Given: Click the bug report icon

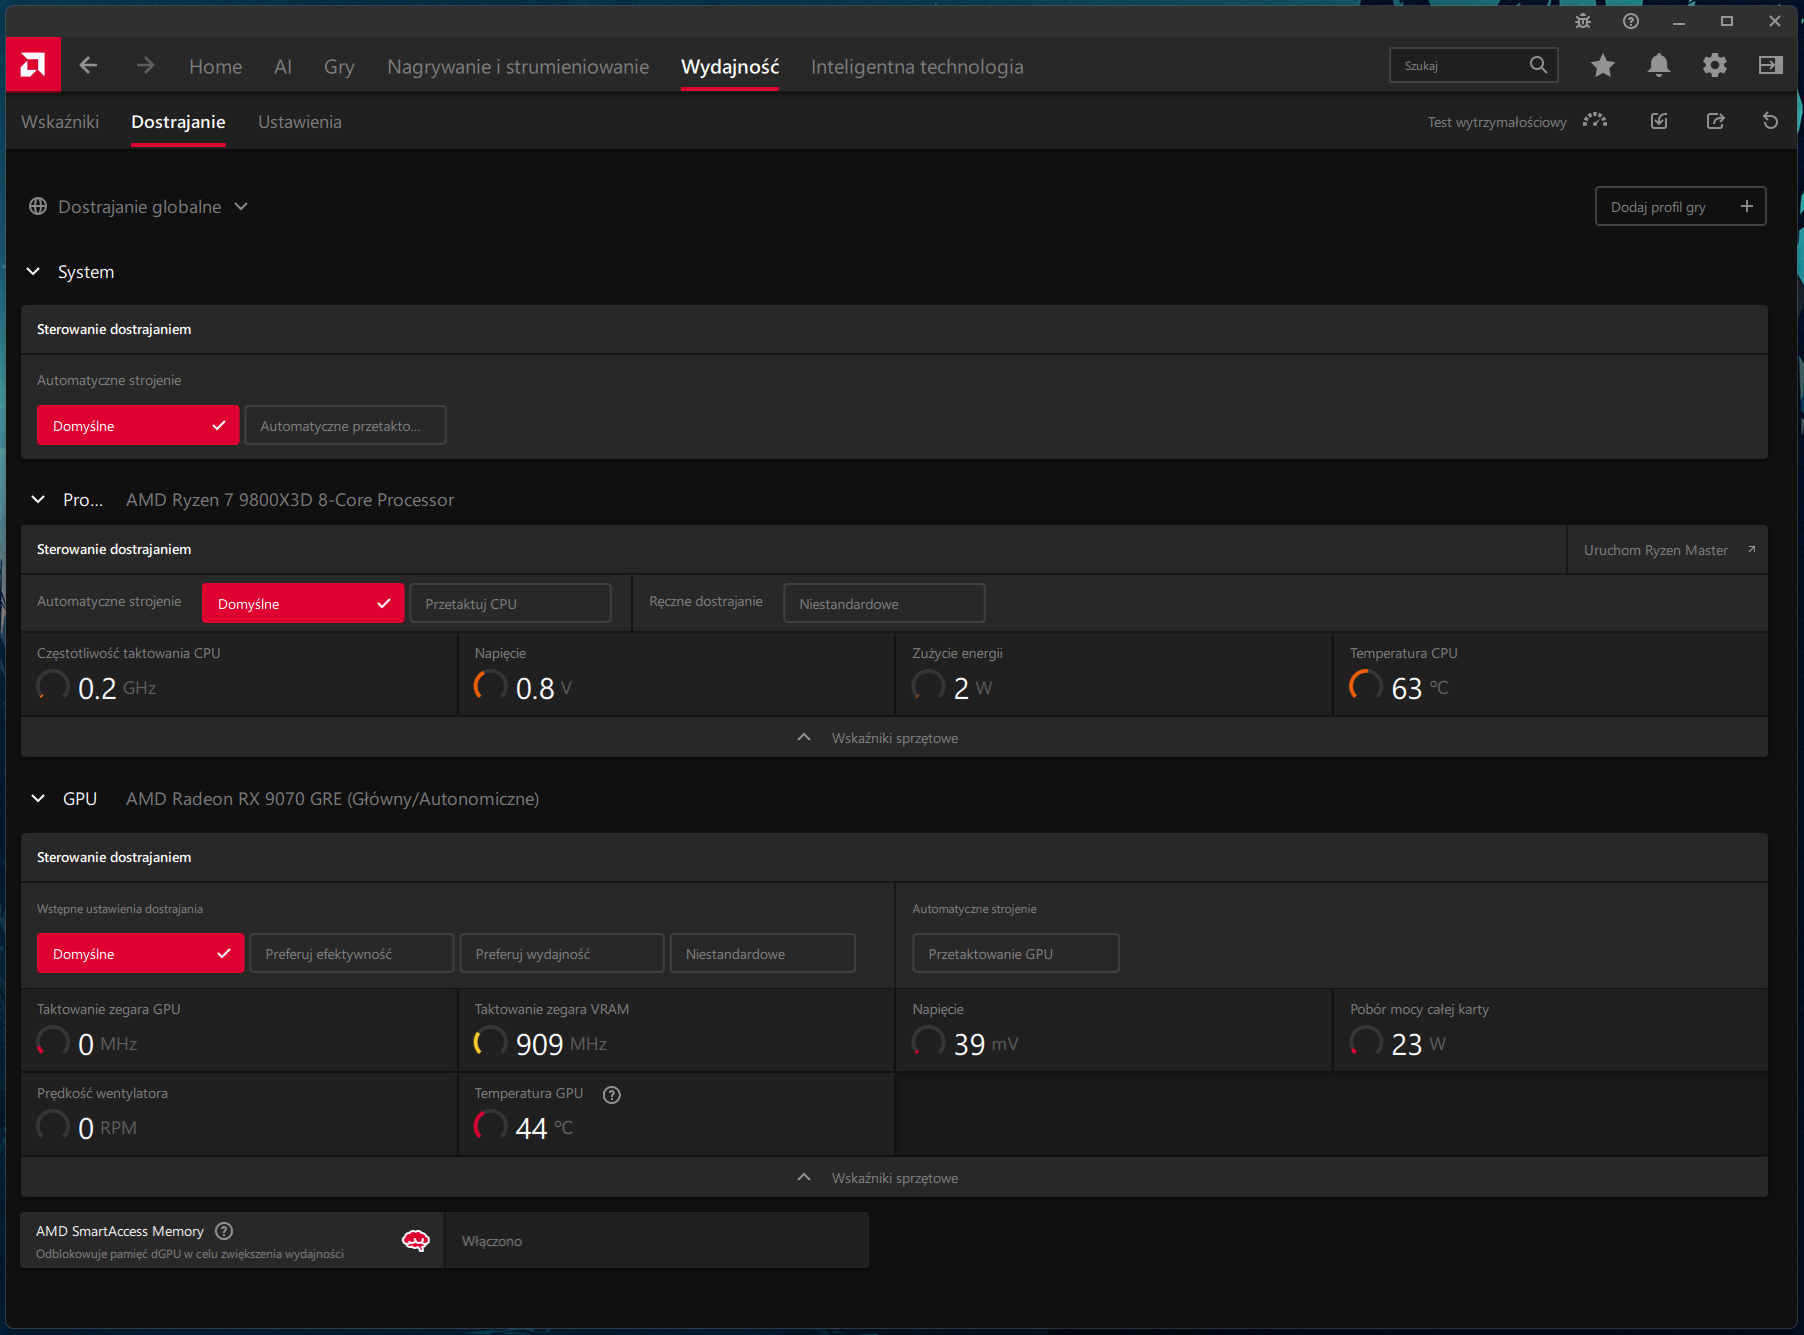Looking at the screenshot, I should [x=1583, y=21].
